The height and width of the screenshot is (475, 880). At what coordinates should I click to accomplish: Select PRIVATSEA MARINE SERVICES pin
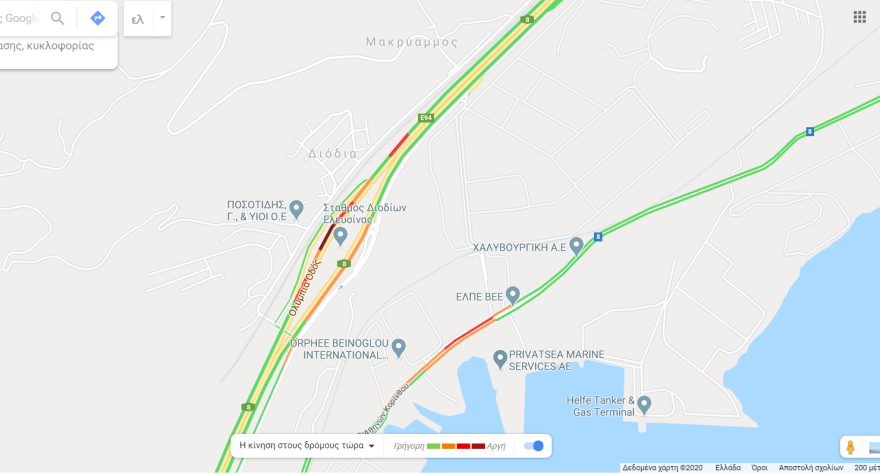[499, 359]
